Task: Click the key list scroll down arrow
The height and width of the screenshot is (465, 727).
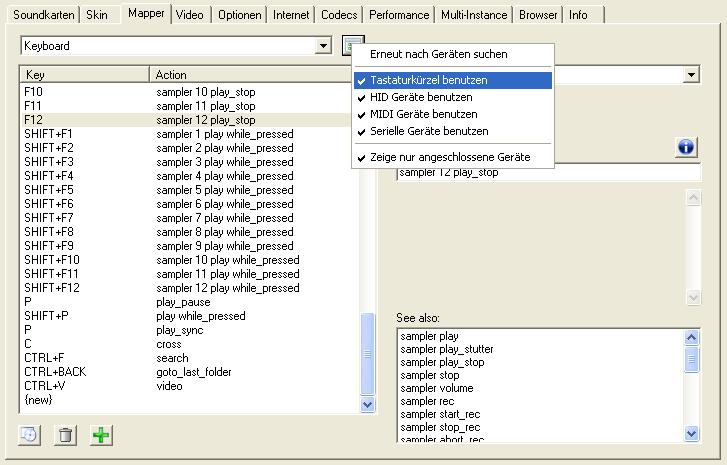Action: click(367, 404)
